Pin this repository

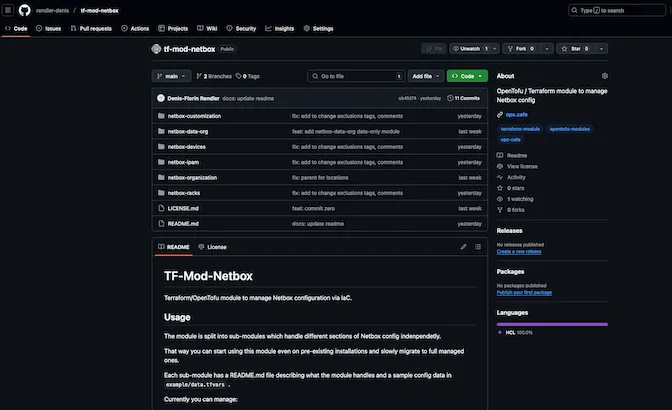pos(434,49)
